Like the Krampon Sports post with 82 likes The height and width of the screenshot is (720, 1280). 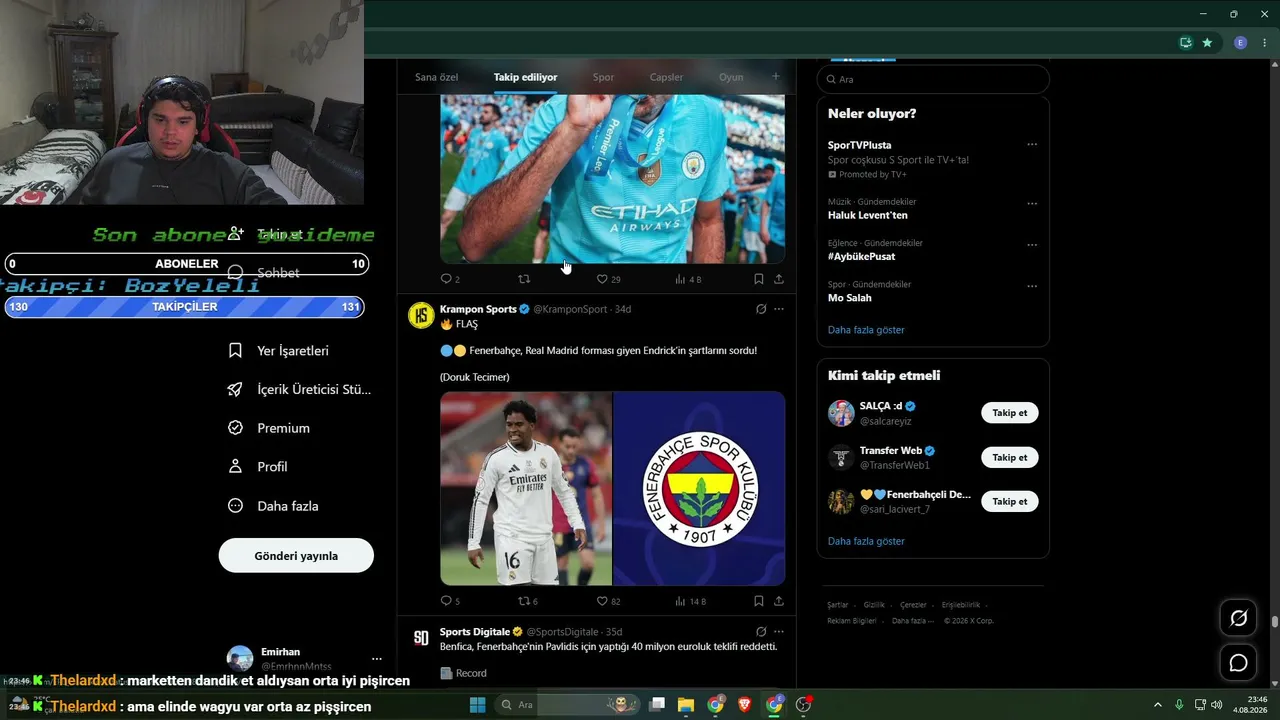(x=602, y=601)
